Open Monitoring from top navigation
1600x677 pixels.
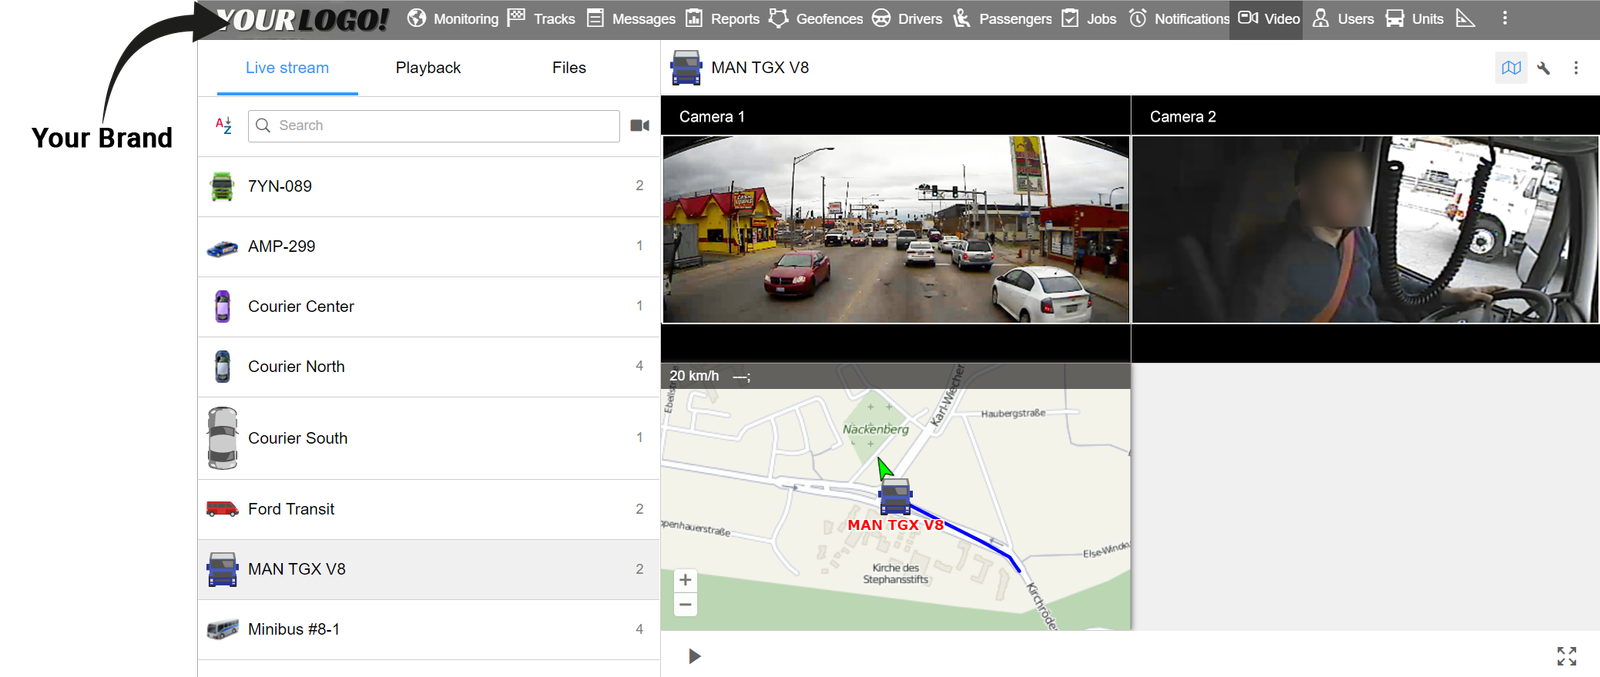[x=453, y=19]
